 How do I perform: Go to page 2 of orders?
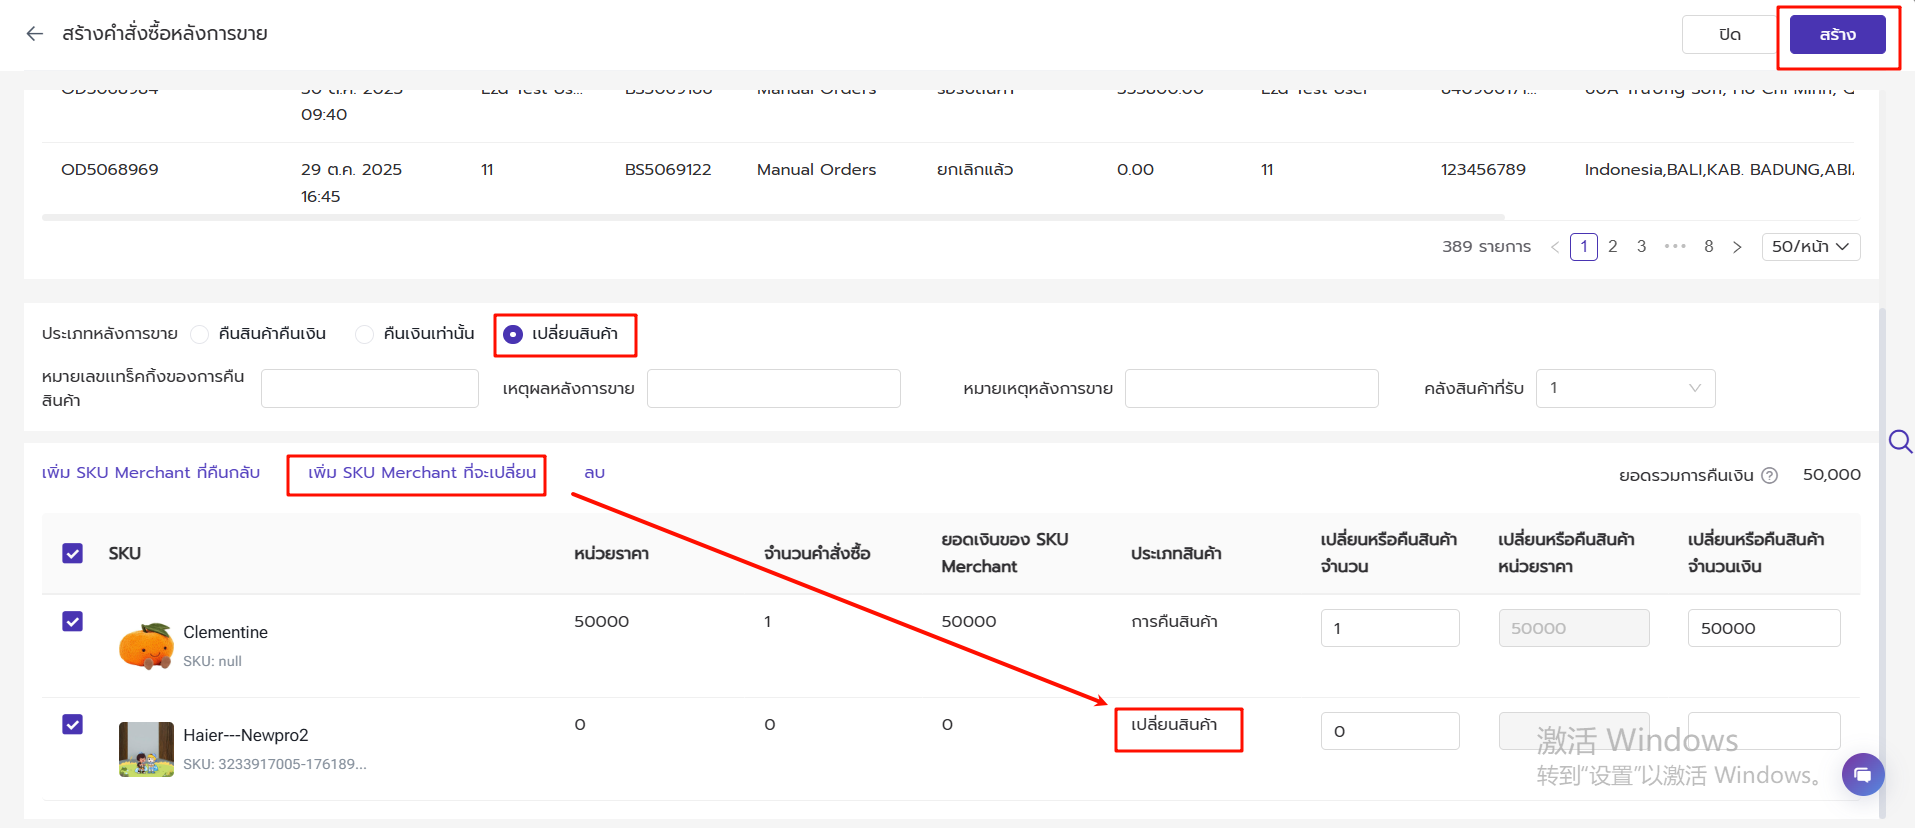click(x=1612, y=247)
